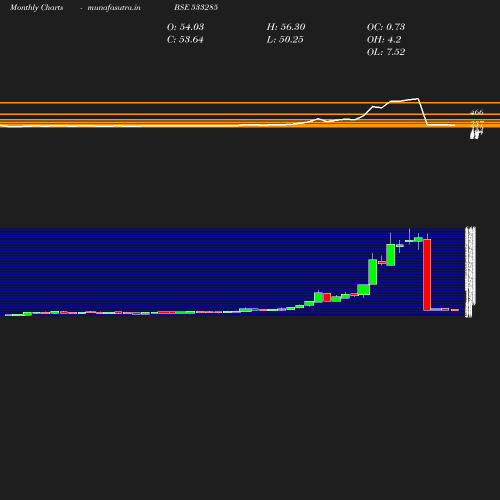This screenshot has height=500, width=500.
Task: Click the 'munafasutra.in' site label
Action: tap(114, 8)
